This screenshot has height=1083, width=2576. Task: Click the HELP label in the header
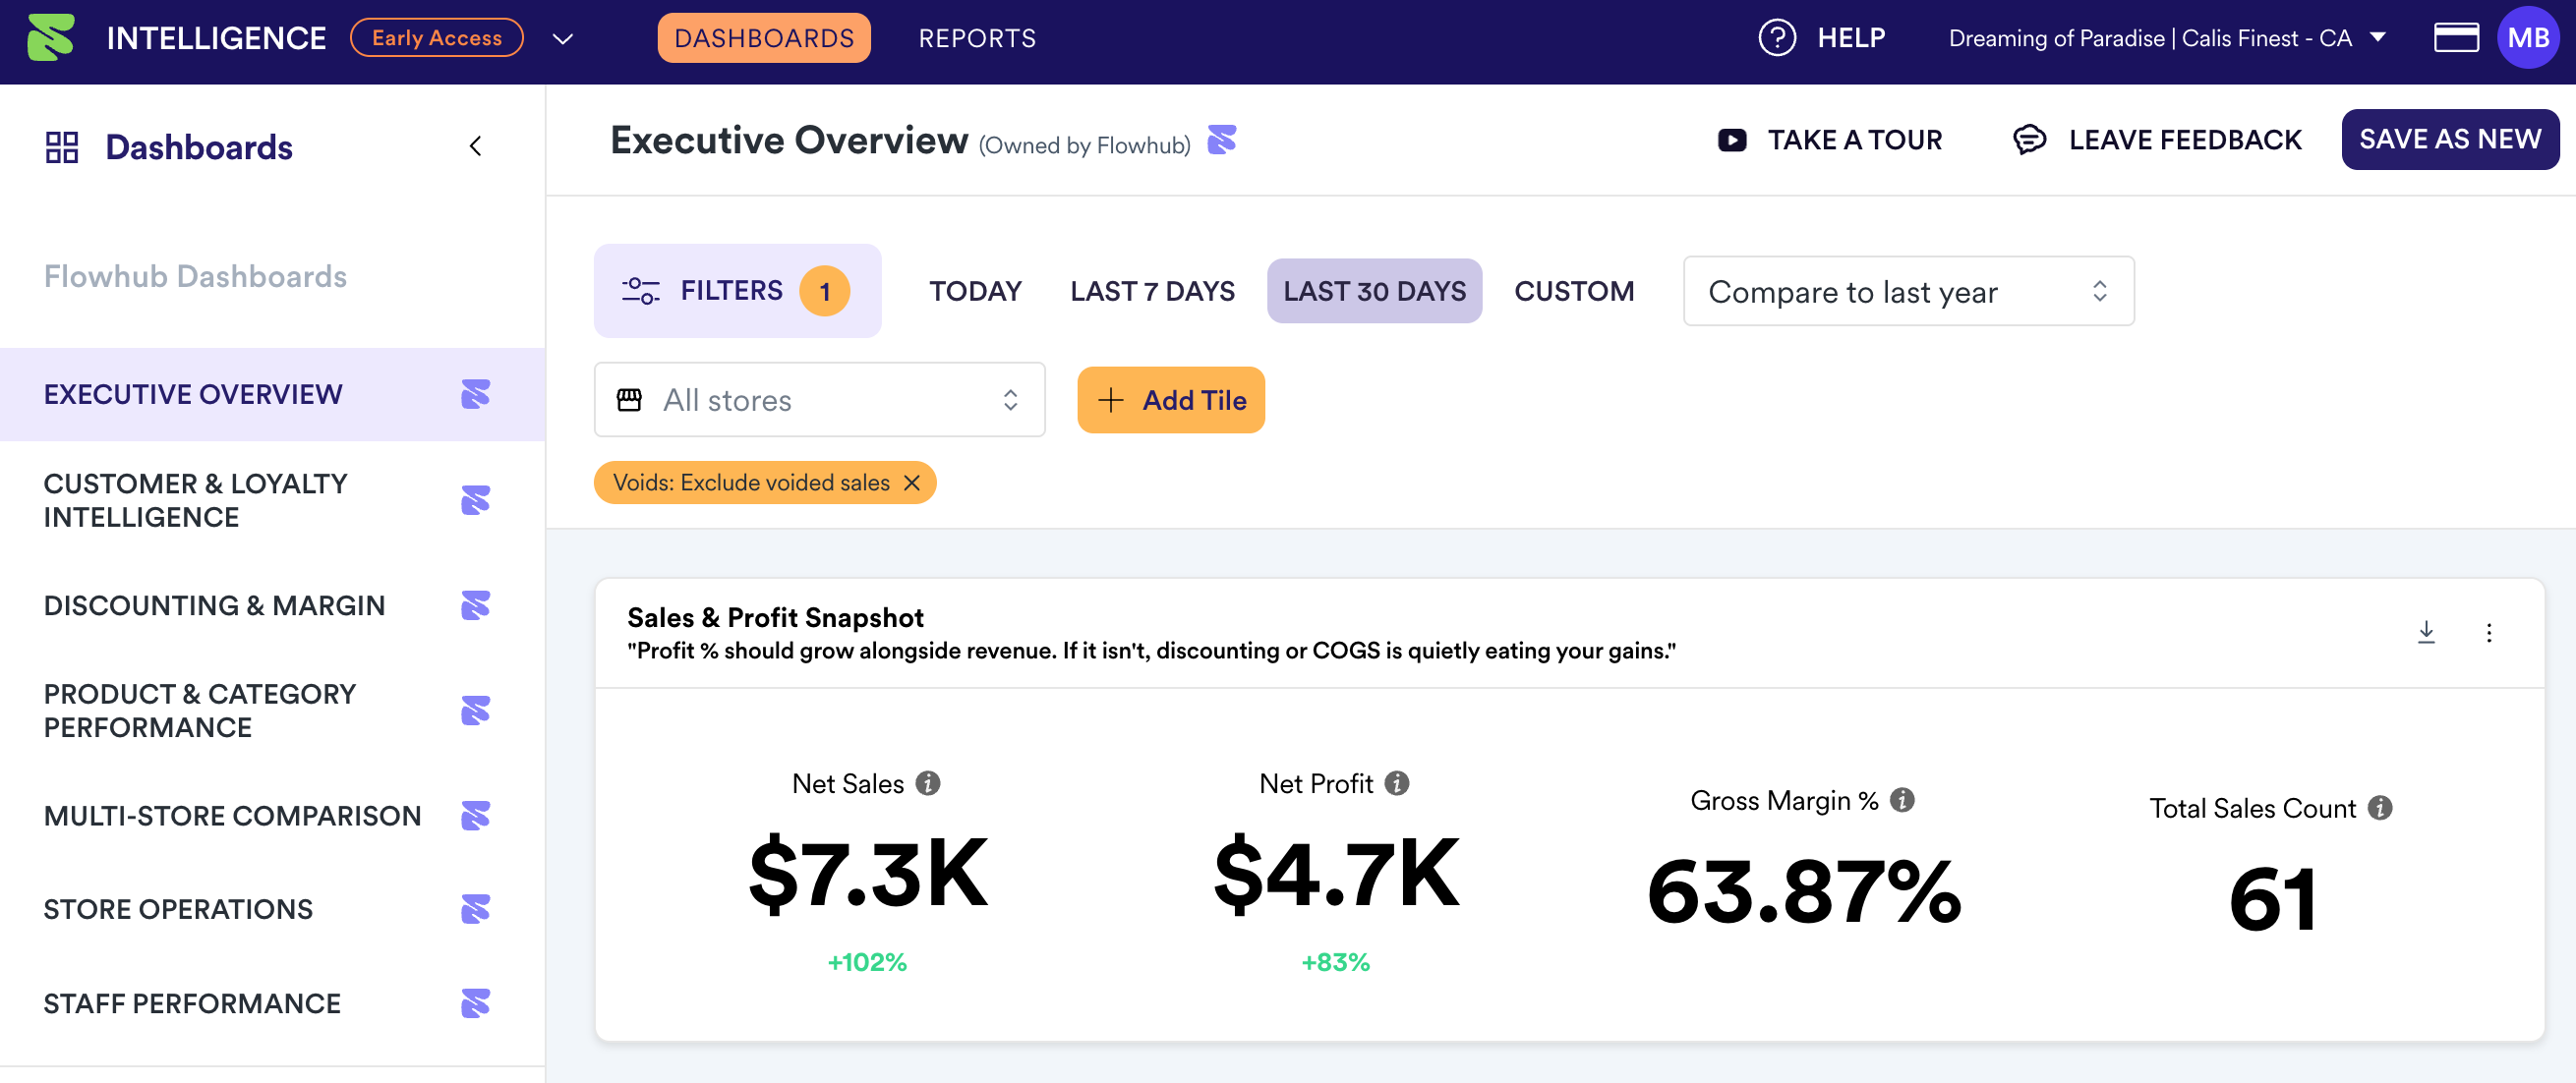(x=1850, y=38)
